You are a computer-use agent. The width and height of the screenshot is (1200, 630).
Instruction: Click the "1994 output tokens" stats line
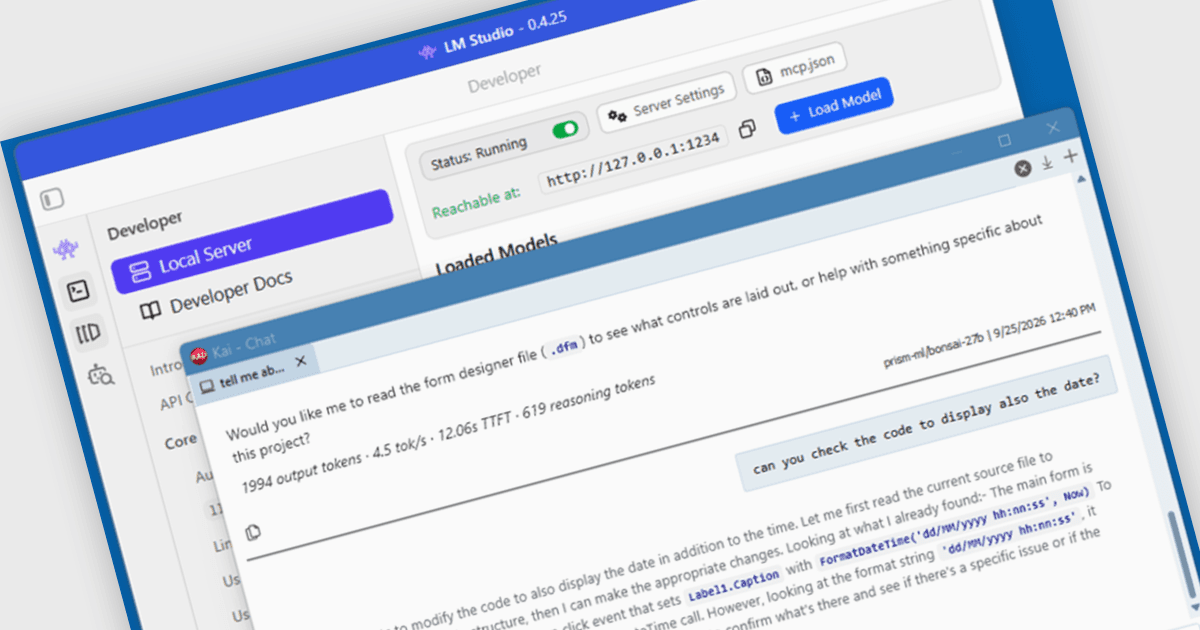click(x=449, y=434)
